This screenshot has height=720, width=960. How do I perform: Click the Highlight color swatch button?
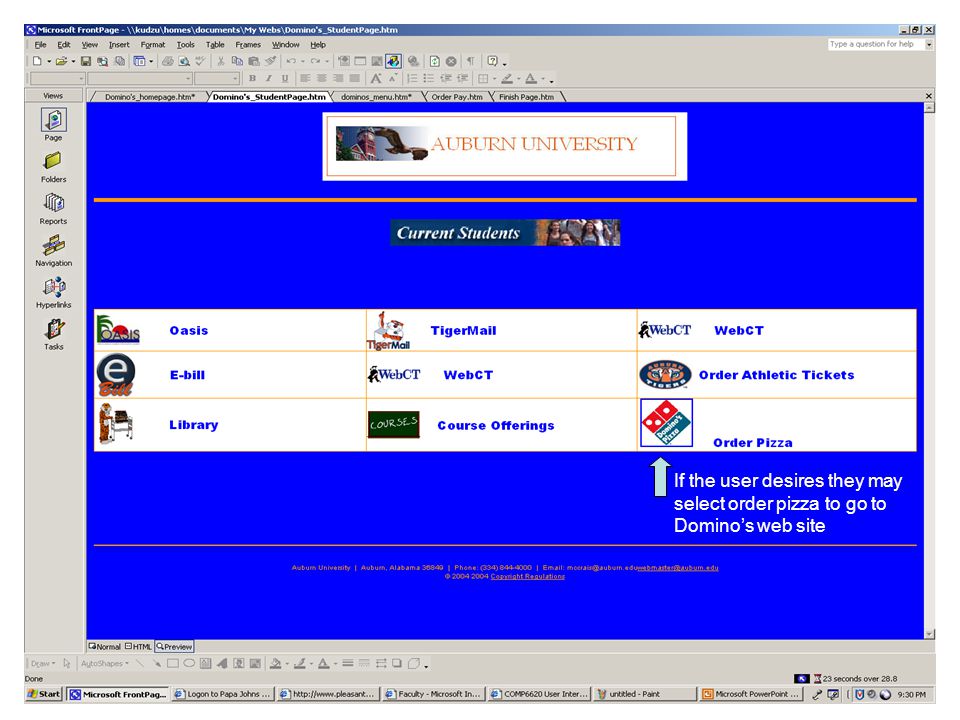pyautogui.click(x=507, y=78)
